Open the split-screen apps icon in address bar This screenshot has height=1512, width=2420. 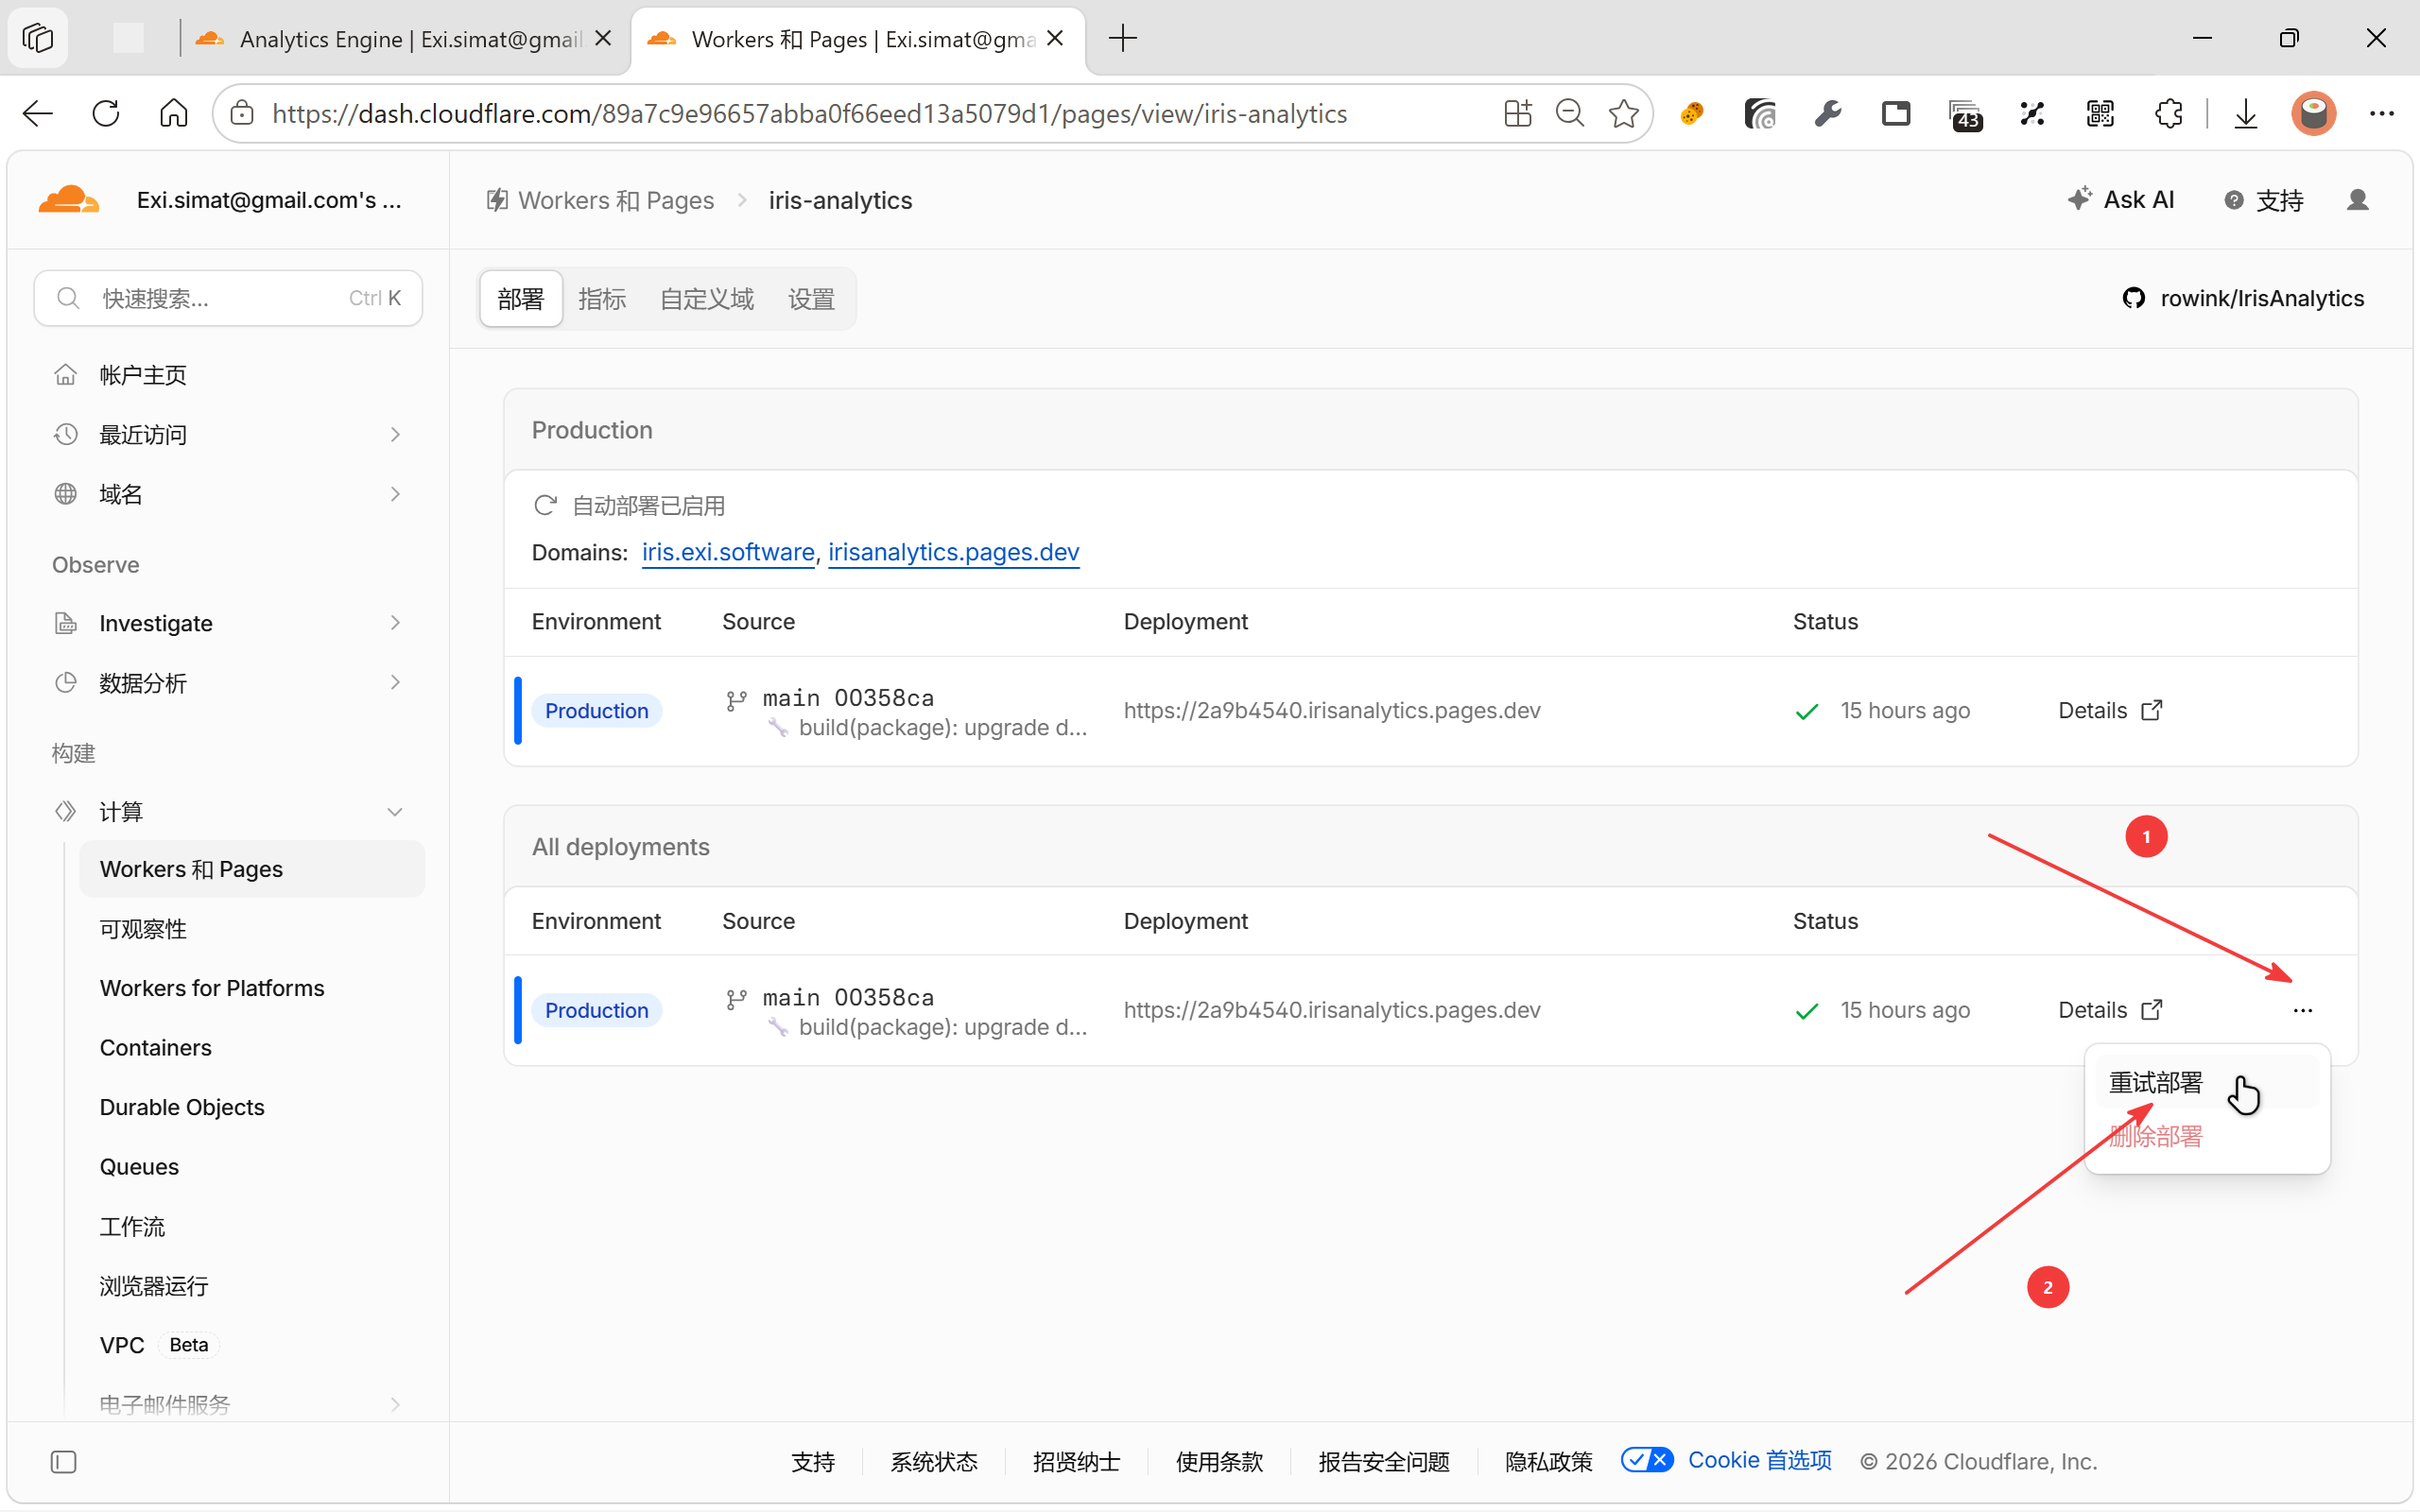(x=1517, y=114)
